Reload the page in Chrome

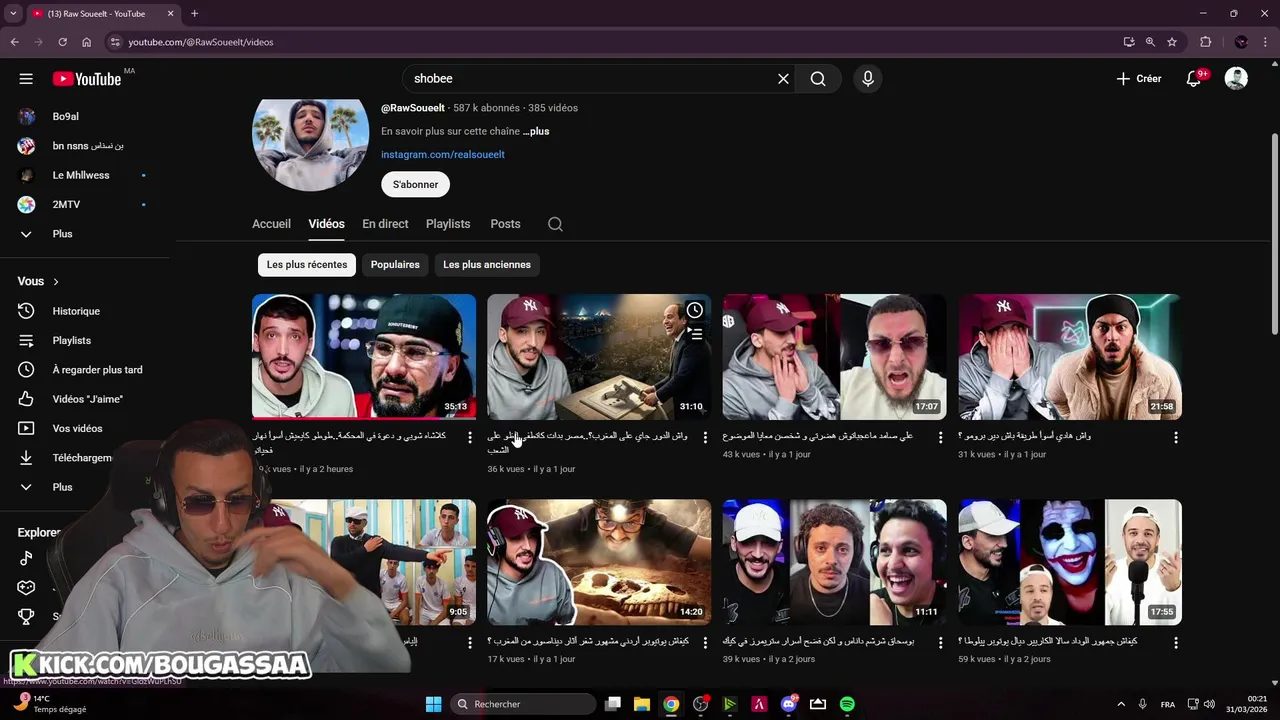click(x=62, y=42)
